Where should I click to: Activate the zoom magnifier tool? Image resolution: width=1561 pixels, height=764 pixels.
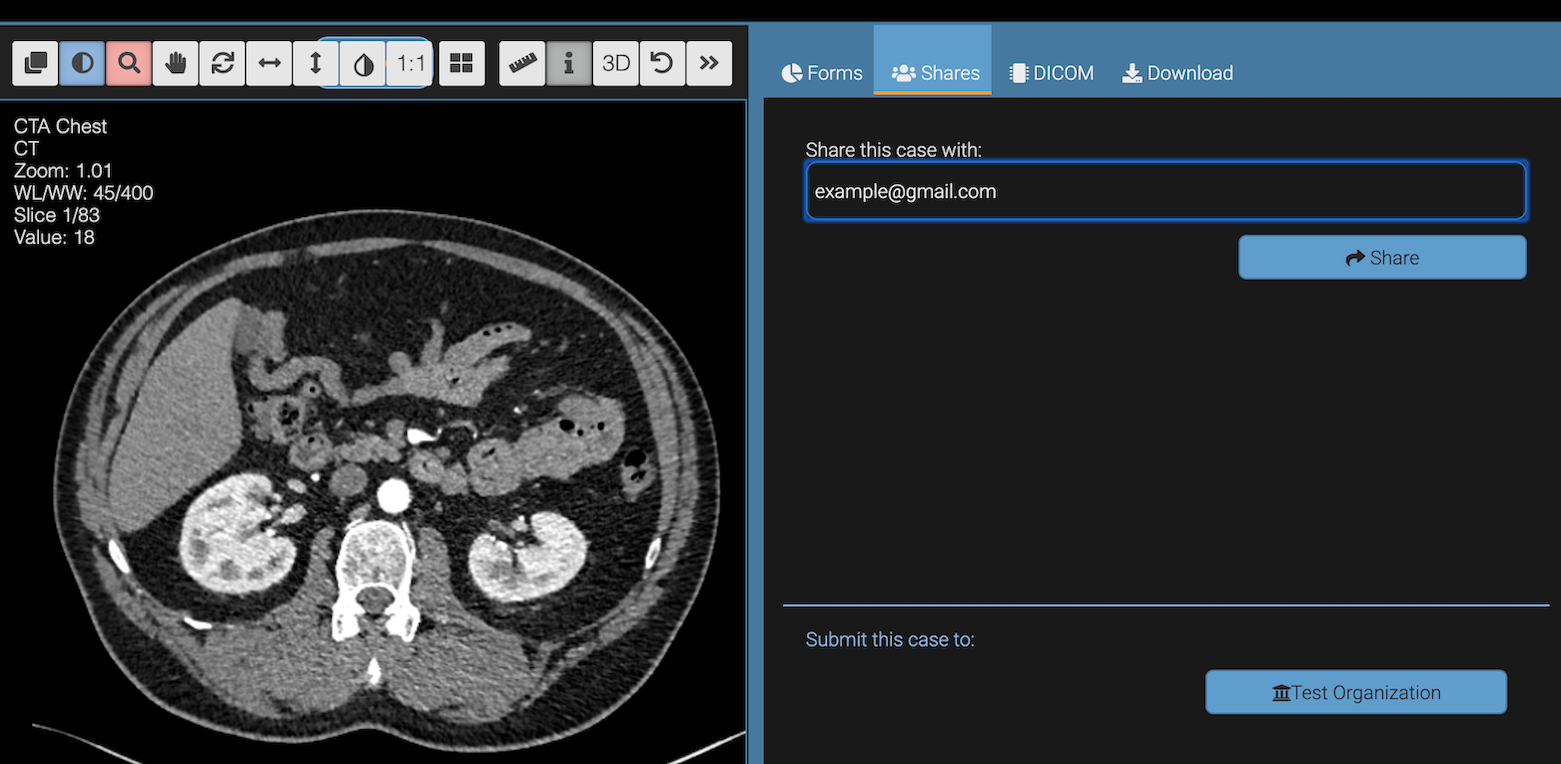(x=129, y=63)
